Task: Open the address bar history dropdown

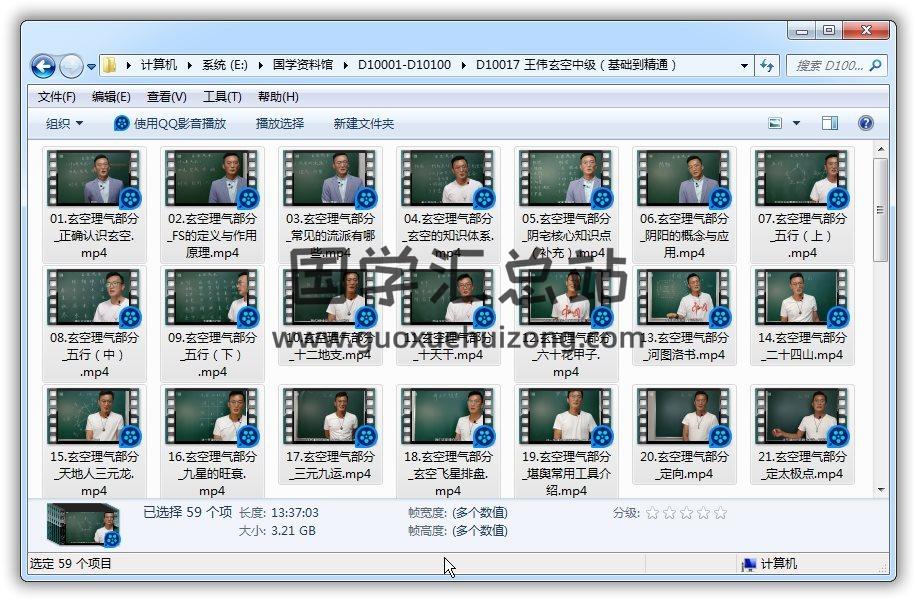Action: click(x=744, y=65)
